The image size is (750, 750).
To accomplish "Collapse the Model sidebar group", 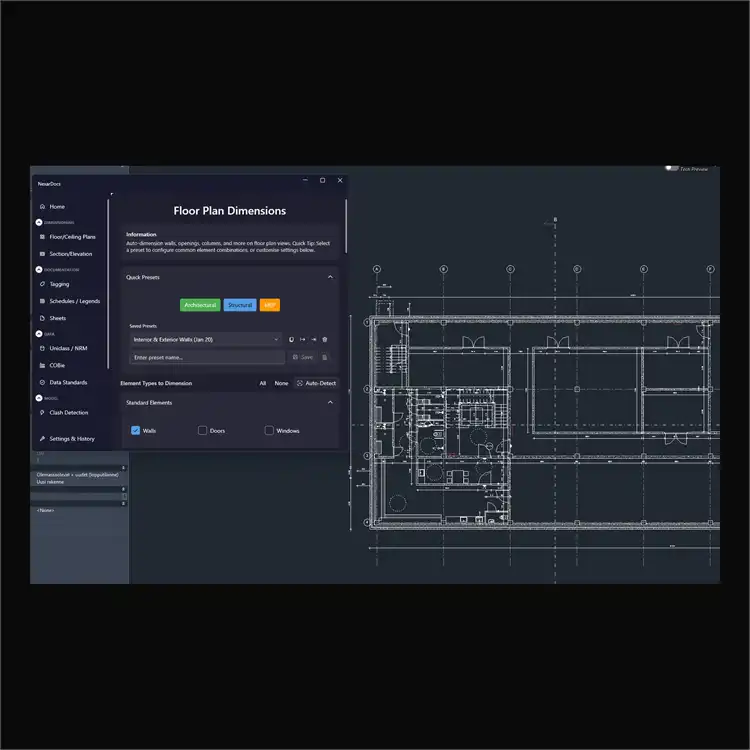I will (39, 397).
